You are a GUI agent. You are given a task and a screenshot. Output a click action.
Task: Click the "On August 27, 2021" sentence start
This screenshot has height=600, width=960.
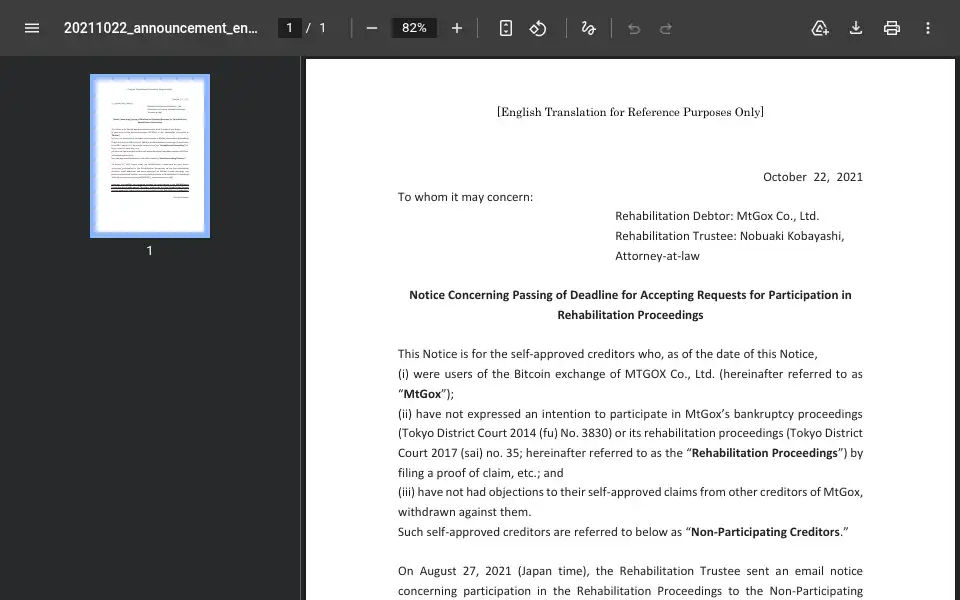[x=454, y=571]
